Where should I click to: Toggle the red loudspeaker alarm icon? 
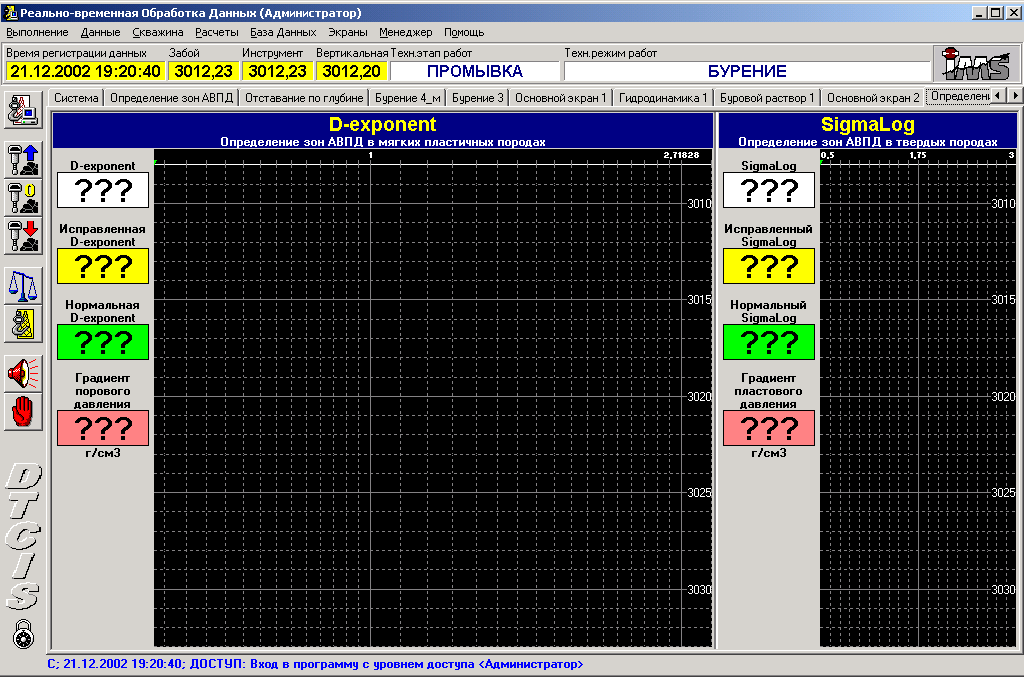(x=24, y=374)
